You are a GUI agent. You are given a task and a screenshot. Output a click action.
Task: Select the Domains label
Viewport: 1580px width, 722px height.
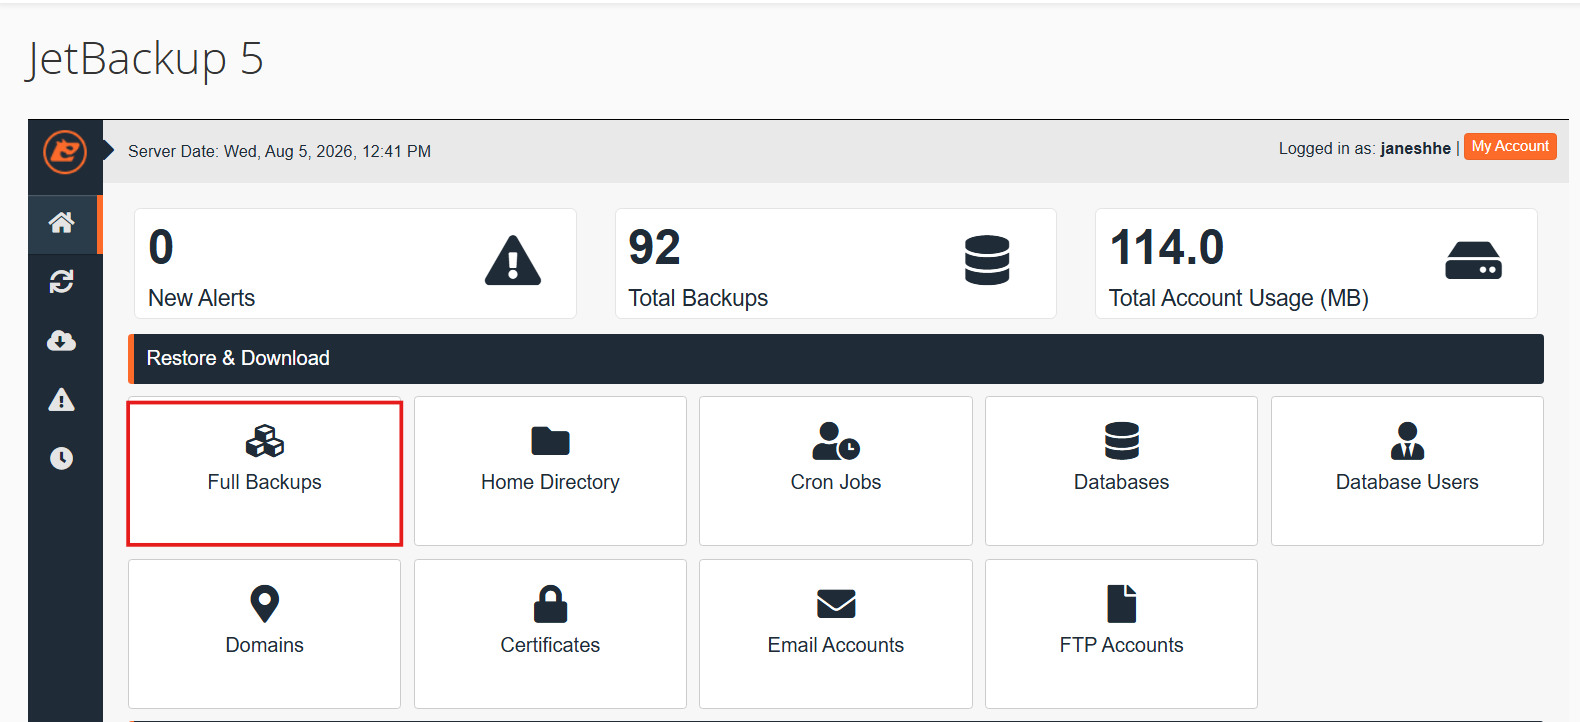click(x=265, y=645)
